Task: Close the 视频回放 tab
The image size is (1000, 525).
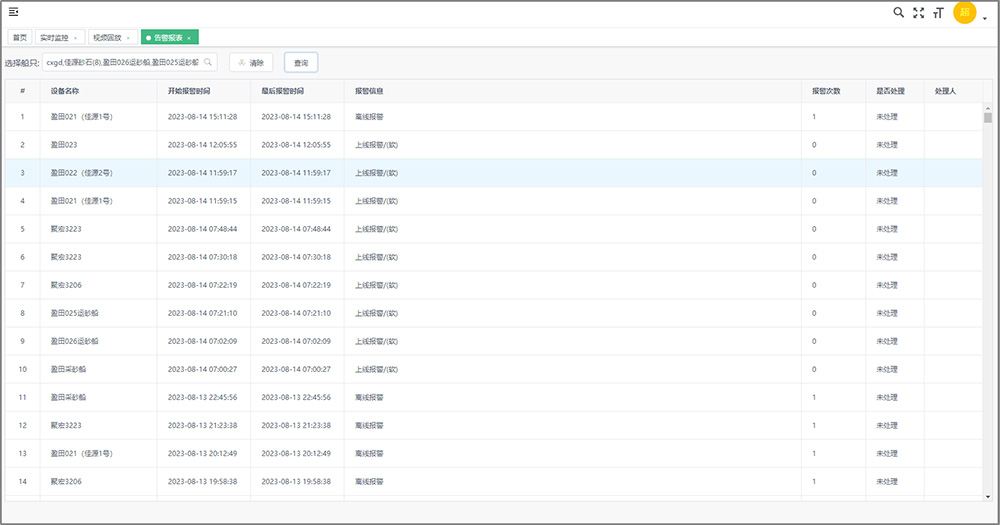Action: point(128,38)
